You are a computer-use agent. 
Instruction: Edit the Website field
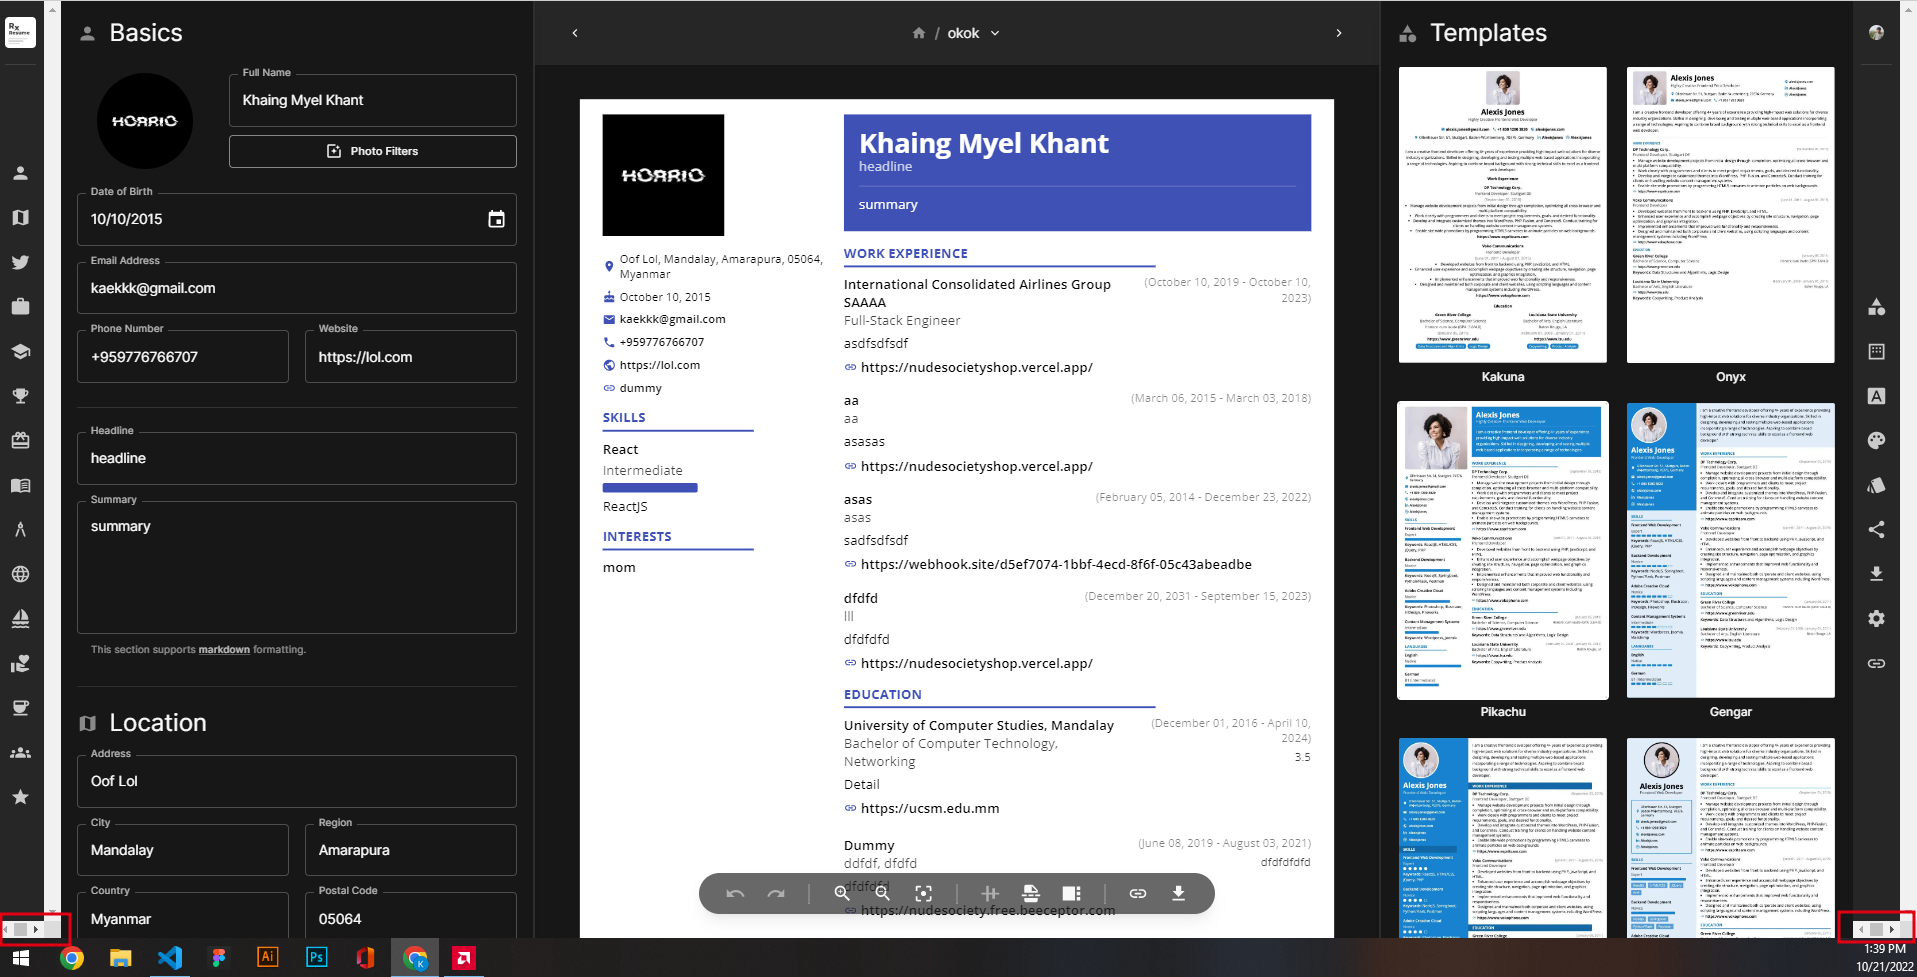(411, 357)
